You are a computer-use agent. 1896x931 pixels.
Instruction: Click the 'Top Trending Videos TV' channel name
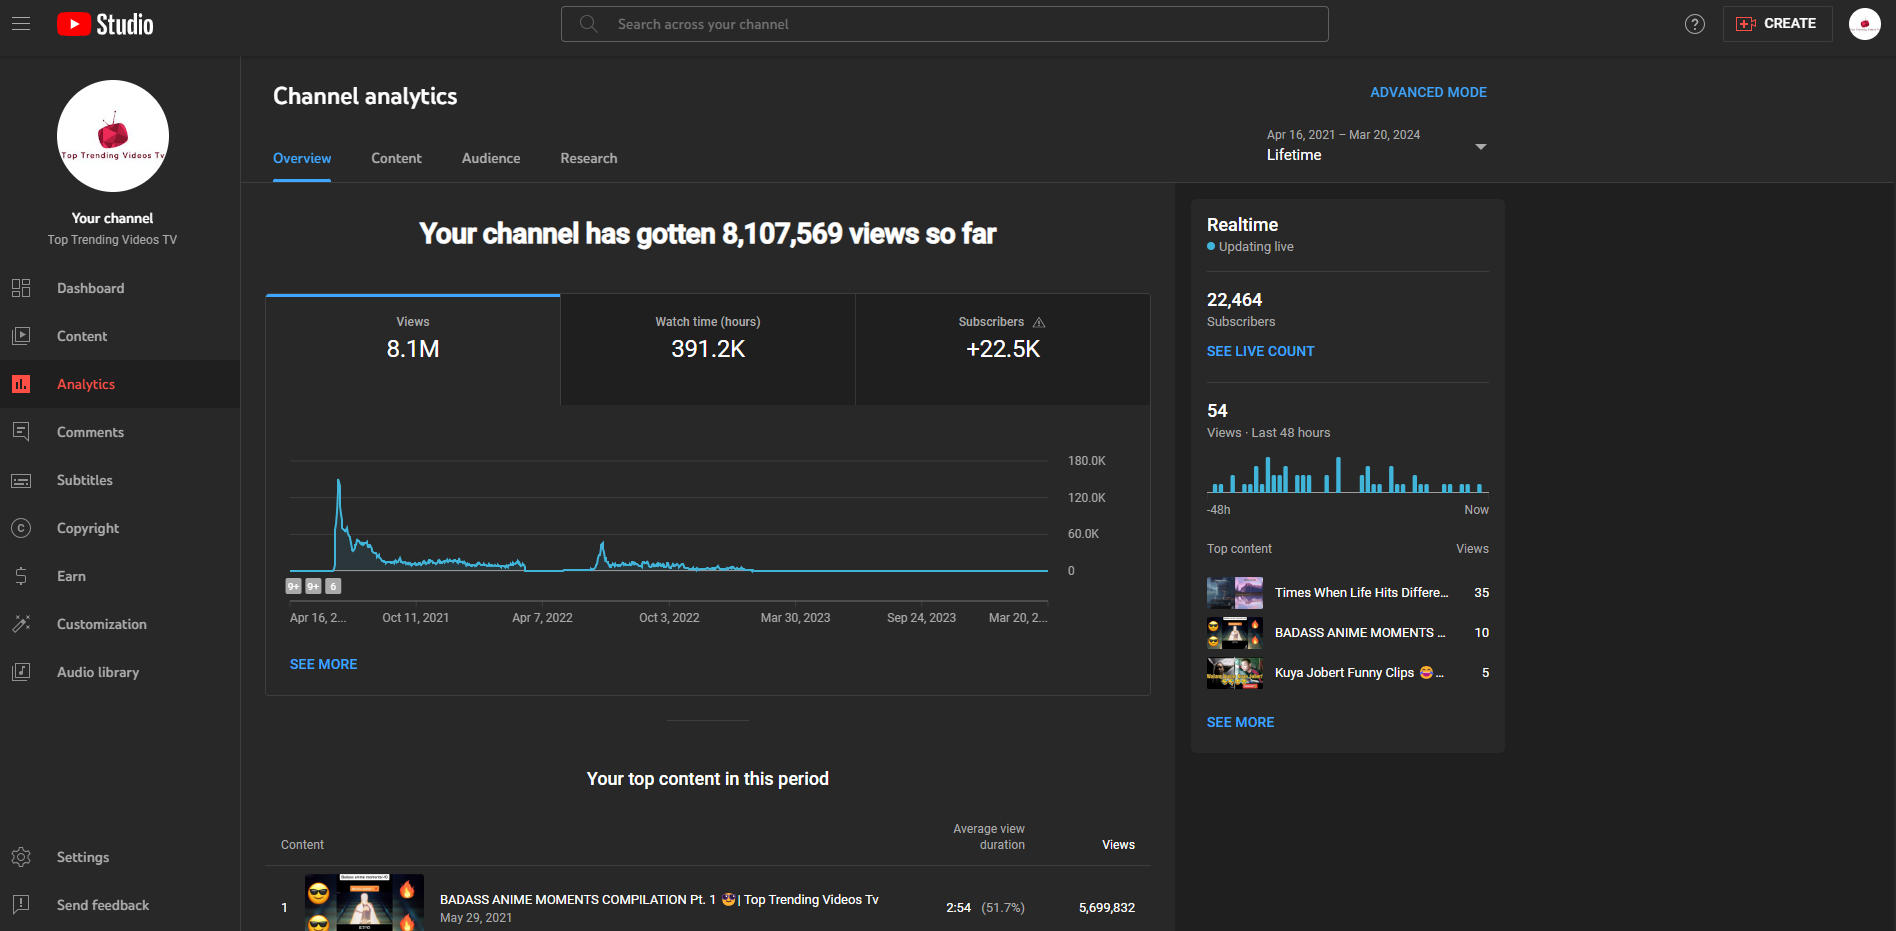coord(112,240)
